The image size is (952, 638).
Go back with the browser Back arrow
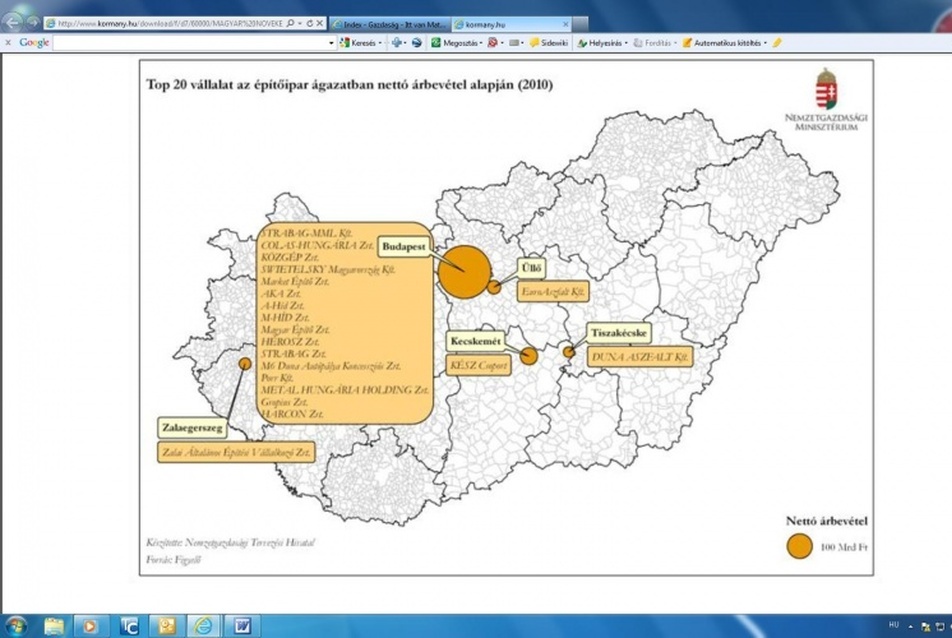pyautogui.click(x=12, y=22)
